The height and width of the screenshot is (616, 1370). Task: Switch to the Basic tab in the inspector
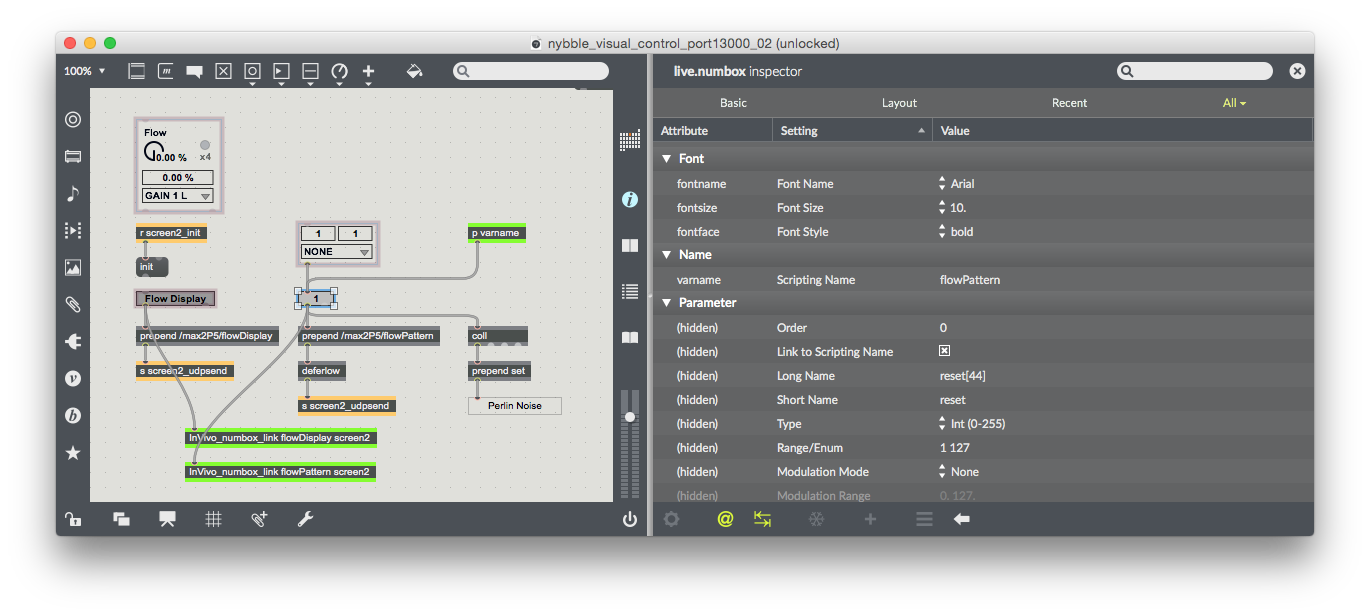point(733,102)
